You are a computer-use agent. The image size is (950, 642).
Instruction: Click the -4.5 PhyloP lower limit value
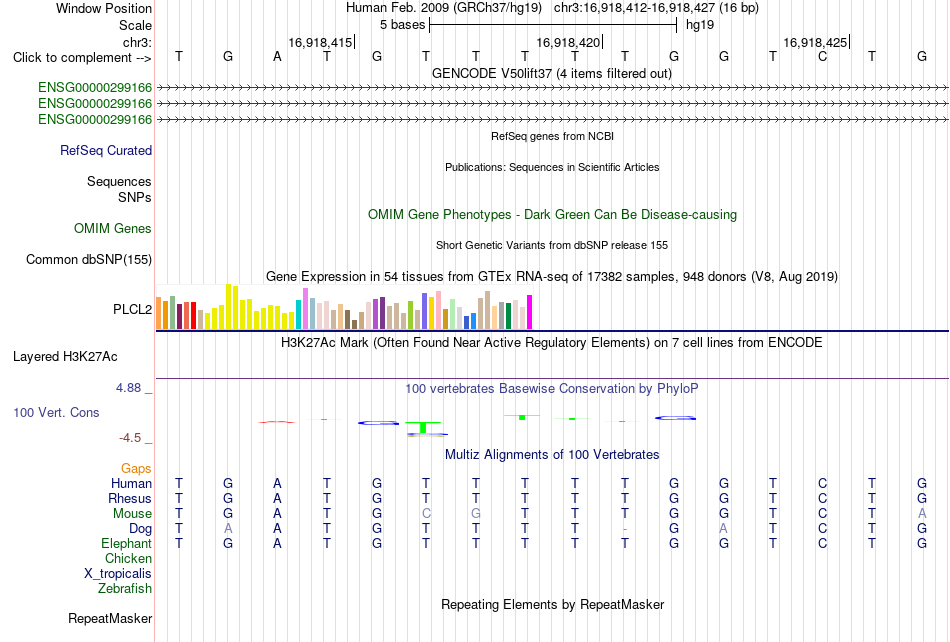click(x=130, y=437)
